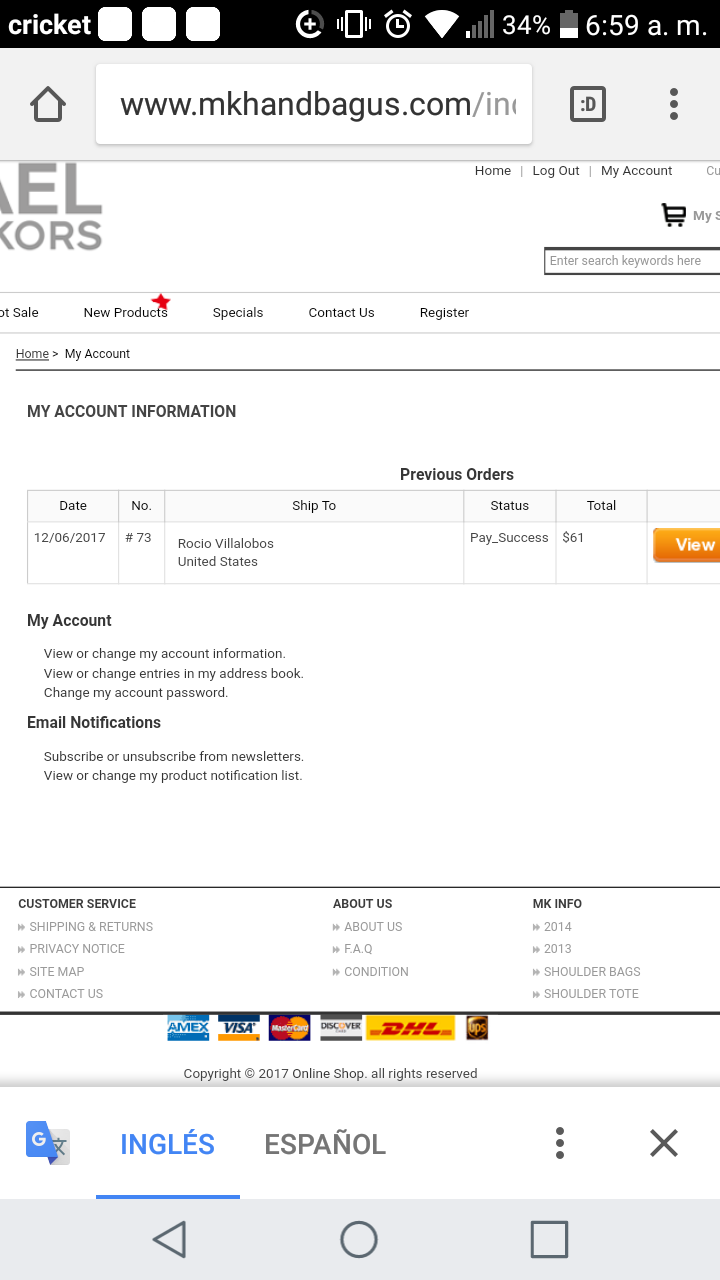Tap the MasterCard payment logo
The image size is (720, 1280).
290,1028
